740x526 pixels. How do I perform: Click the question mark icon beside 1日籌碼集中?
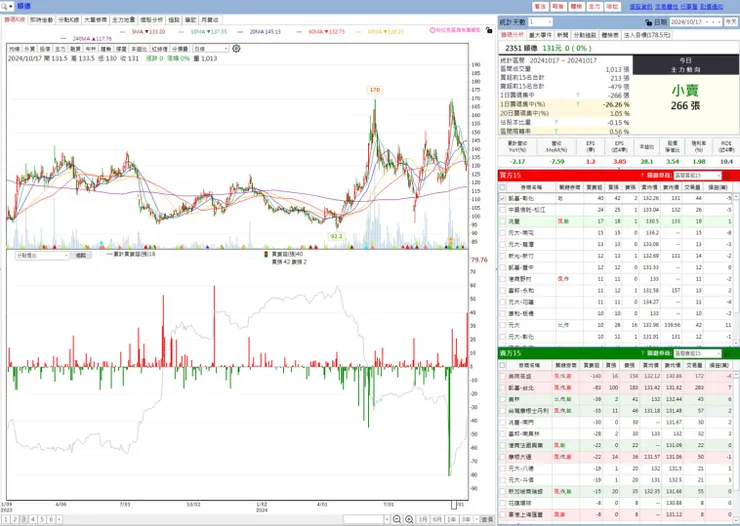(578, 95)
